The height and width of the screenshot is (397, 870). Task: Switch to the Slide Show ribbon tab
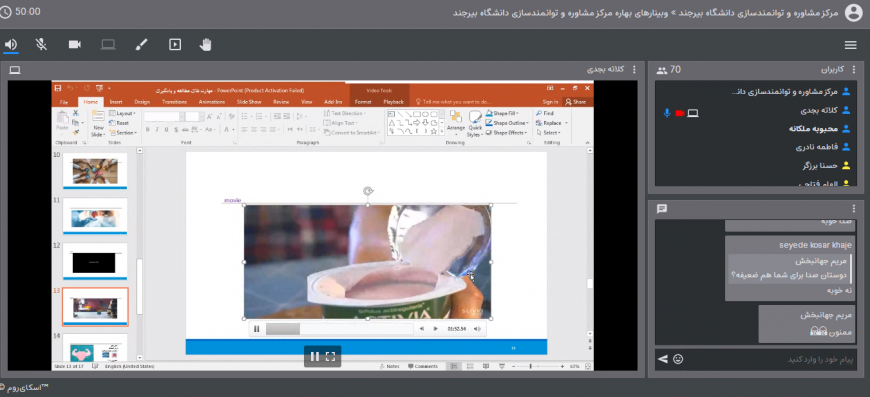(x=249, y=102)
